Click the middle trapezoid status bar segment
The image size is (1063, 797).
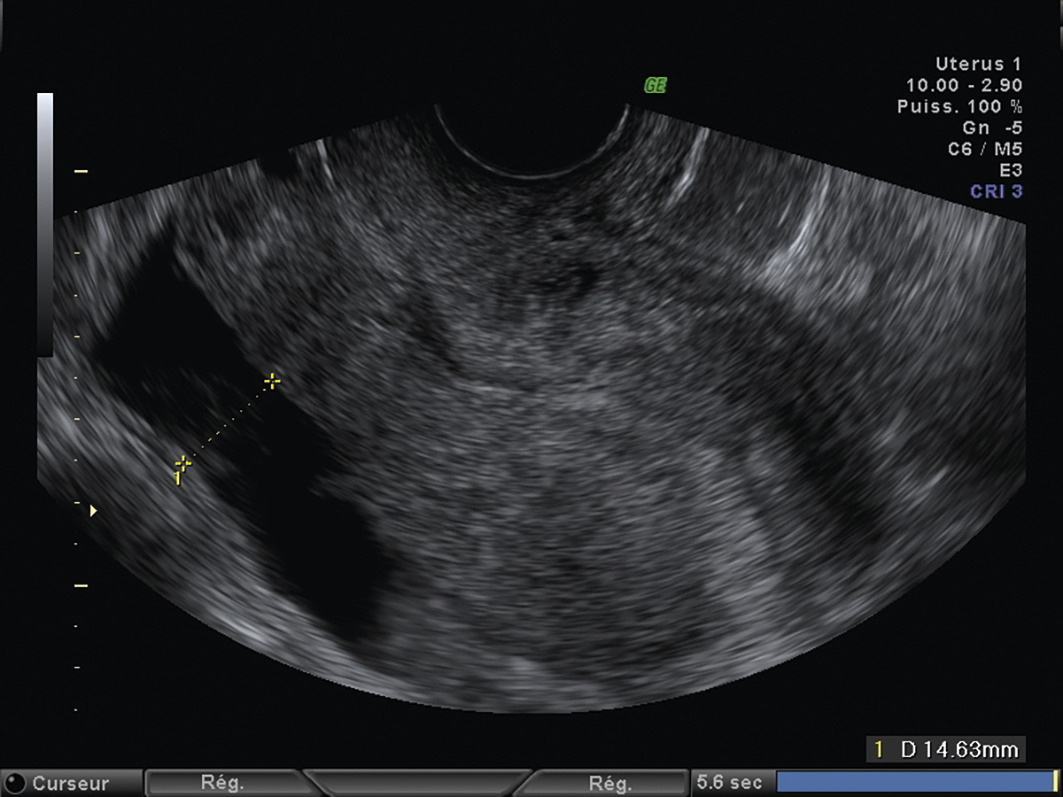(416, 783)
